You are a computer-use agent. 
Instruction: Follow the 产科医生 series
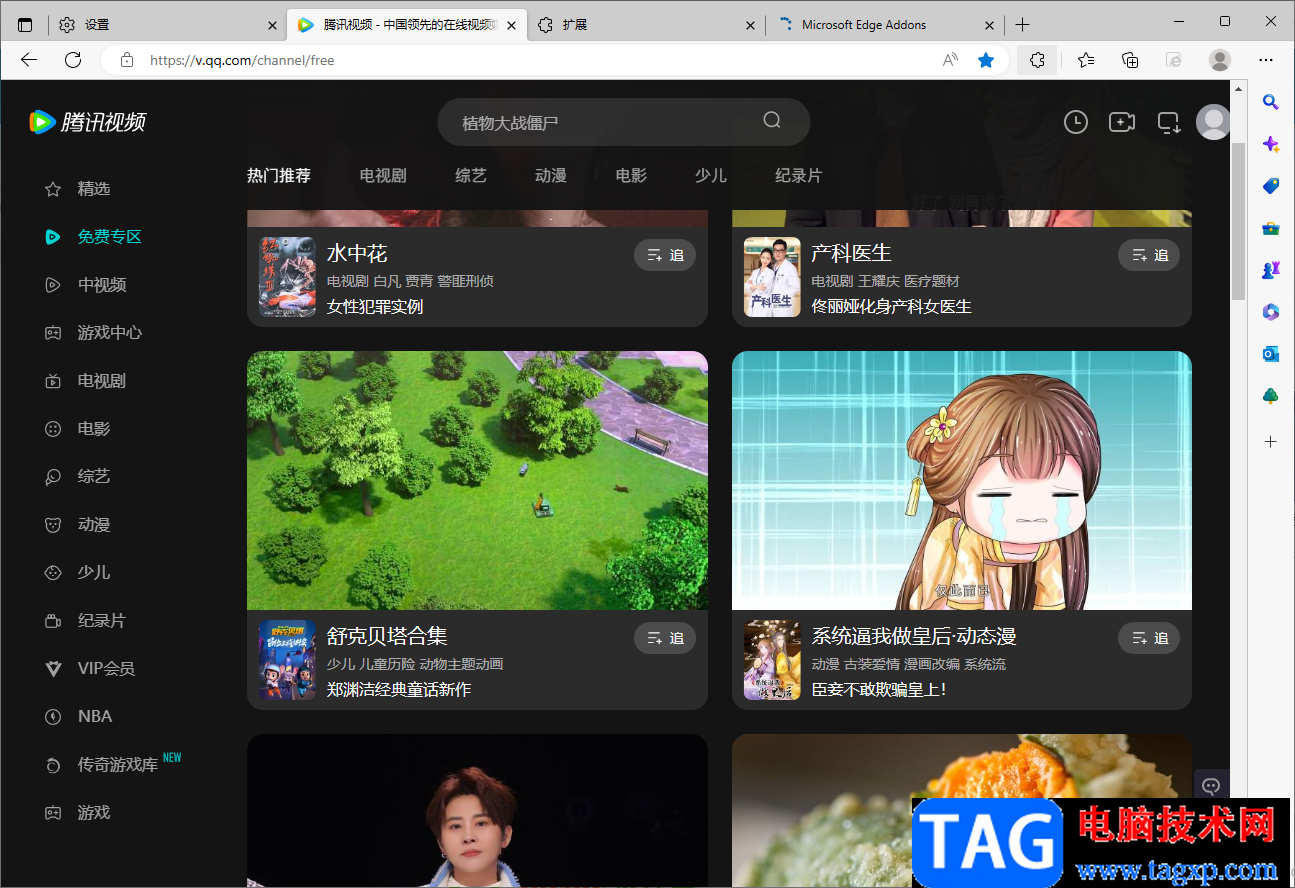(x=1149, y=255)
